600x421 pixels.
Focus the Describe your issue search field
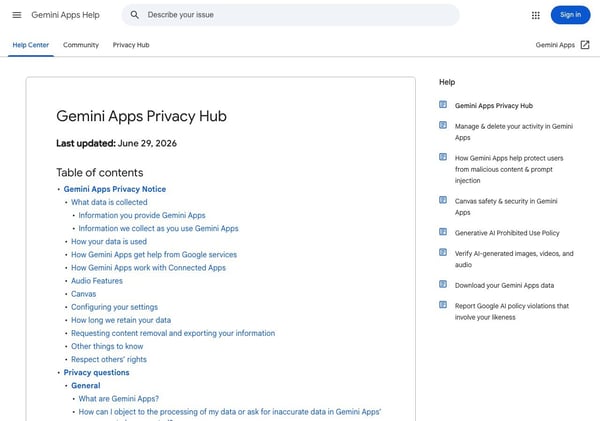290,15
